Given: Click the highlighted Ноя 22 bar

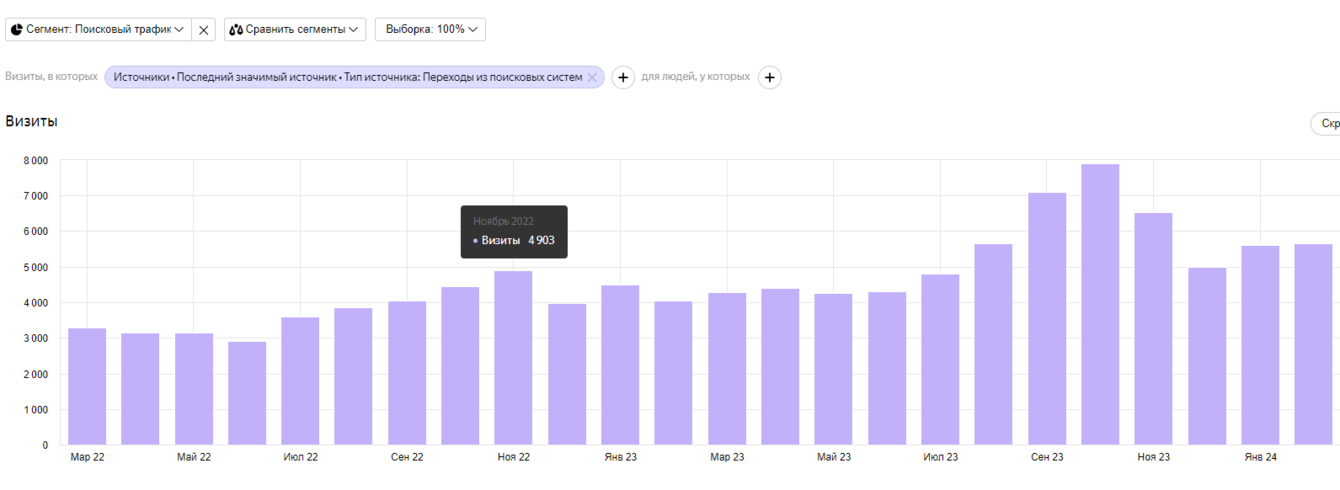Looking at the screenshot, I should coord(513,358).
